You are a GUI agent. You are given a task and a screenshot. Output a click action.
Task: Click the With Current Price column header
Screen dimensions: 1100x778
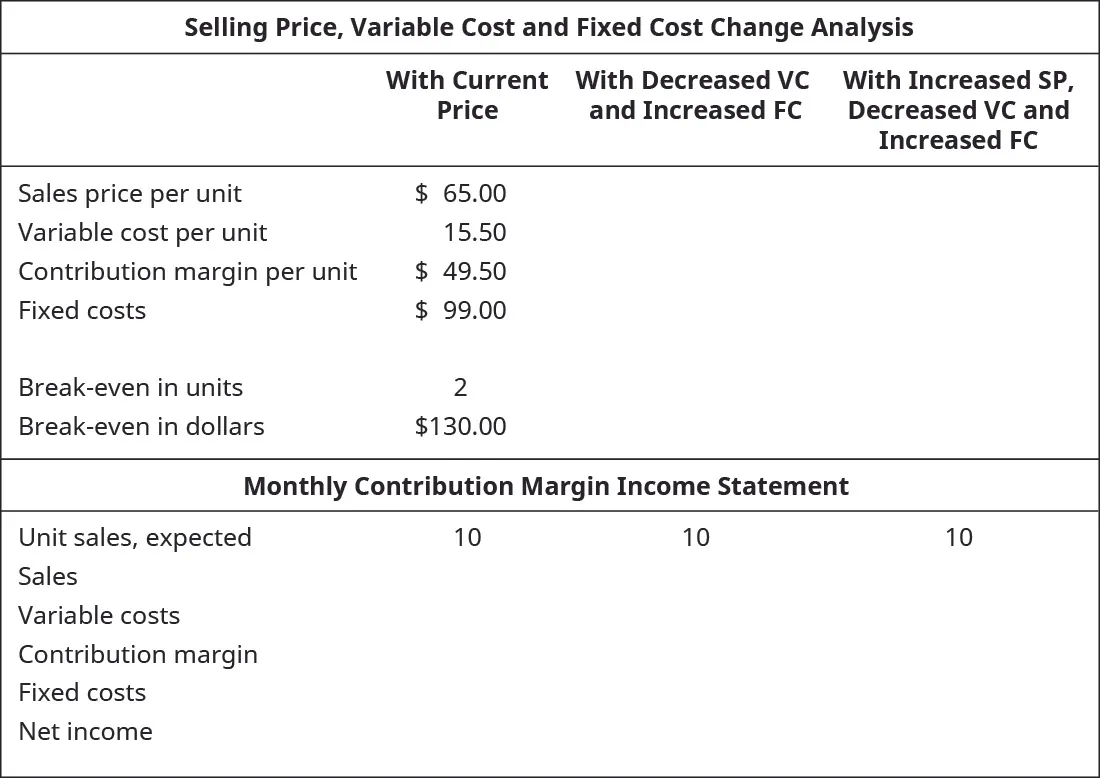click(x=467, y=95)
